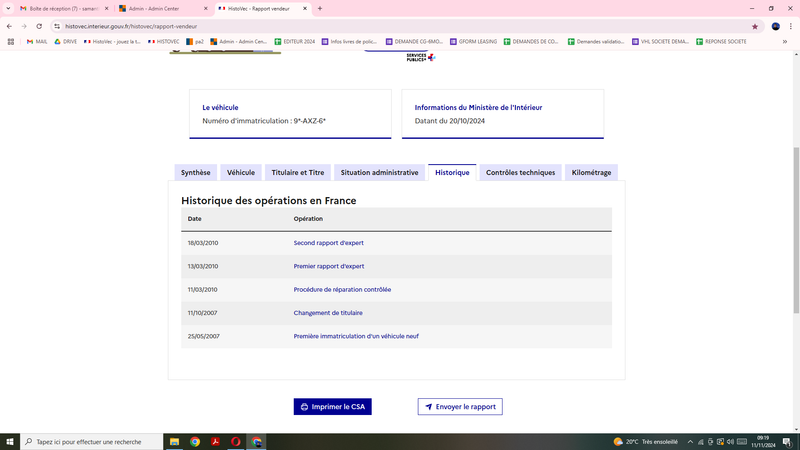Click the Envoyer le rapport button
Image resolution: width=800 pixels, height=450 pixels.
pos(460,407)
